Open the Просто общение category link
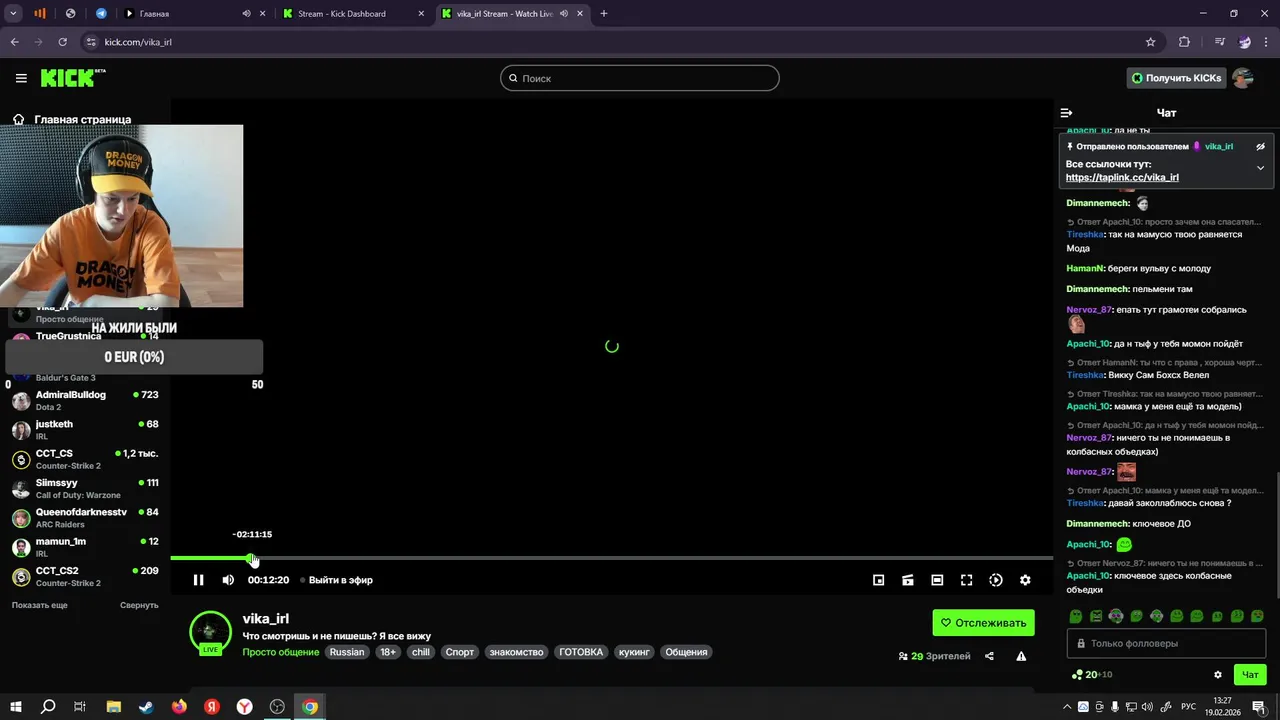The width and height of the screenshot is (1280, 720). pos(280,652)
